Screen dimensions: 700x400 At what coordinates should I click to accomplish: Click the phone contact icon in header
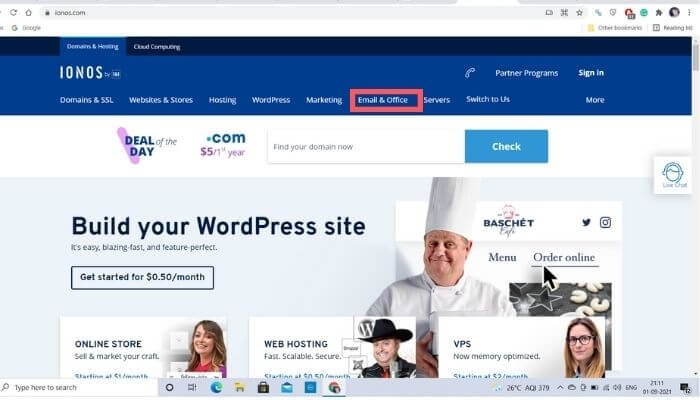pos(470,73)
